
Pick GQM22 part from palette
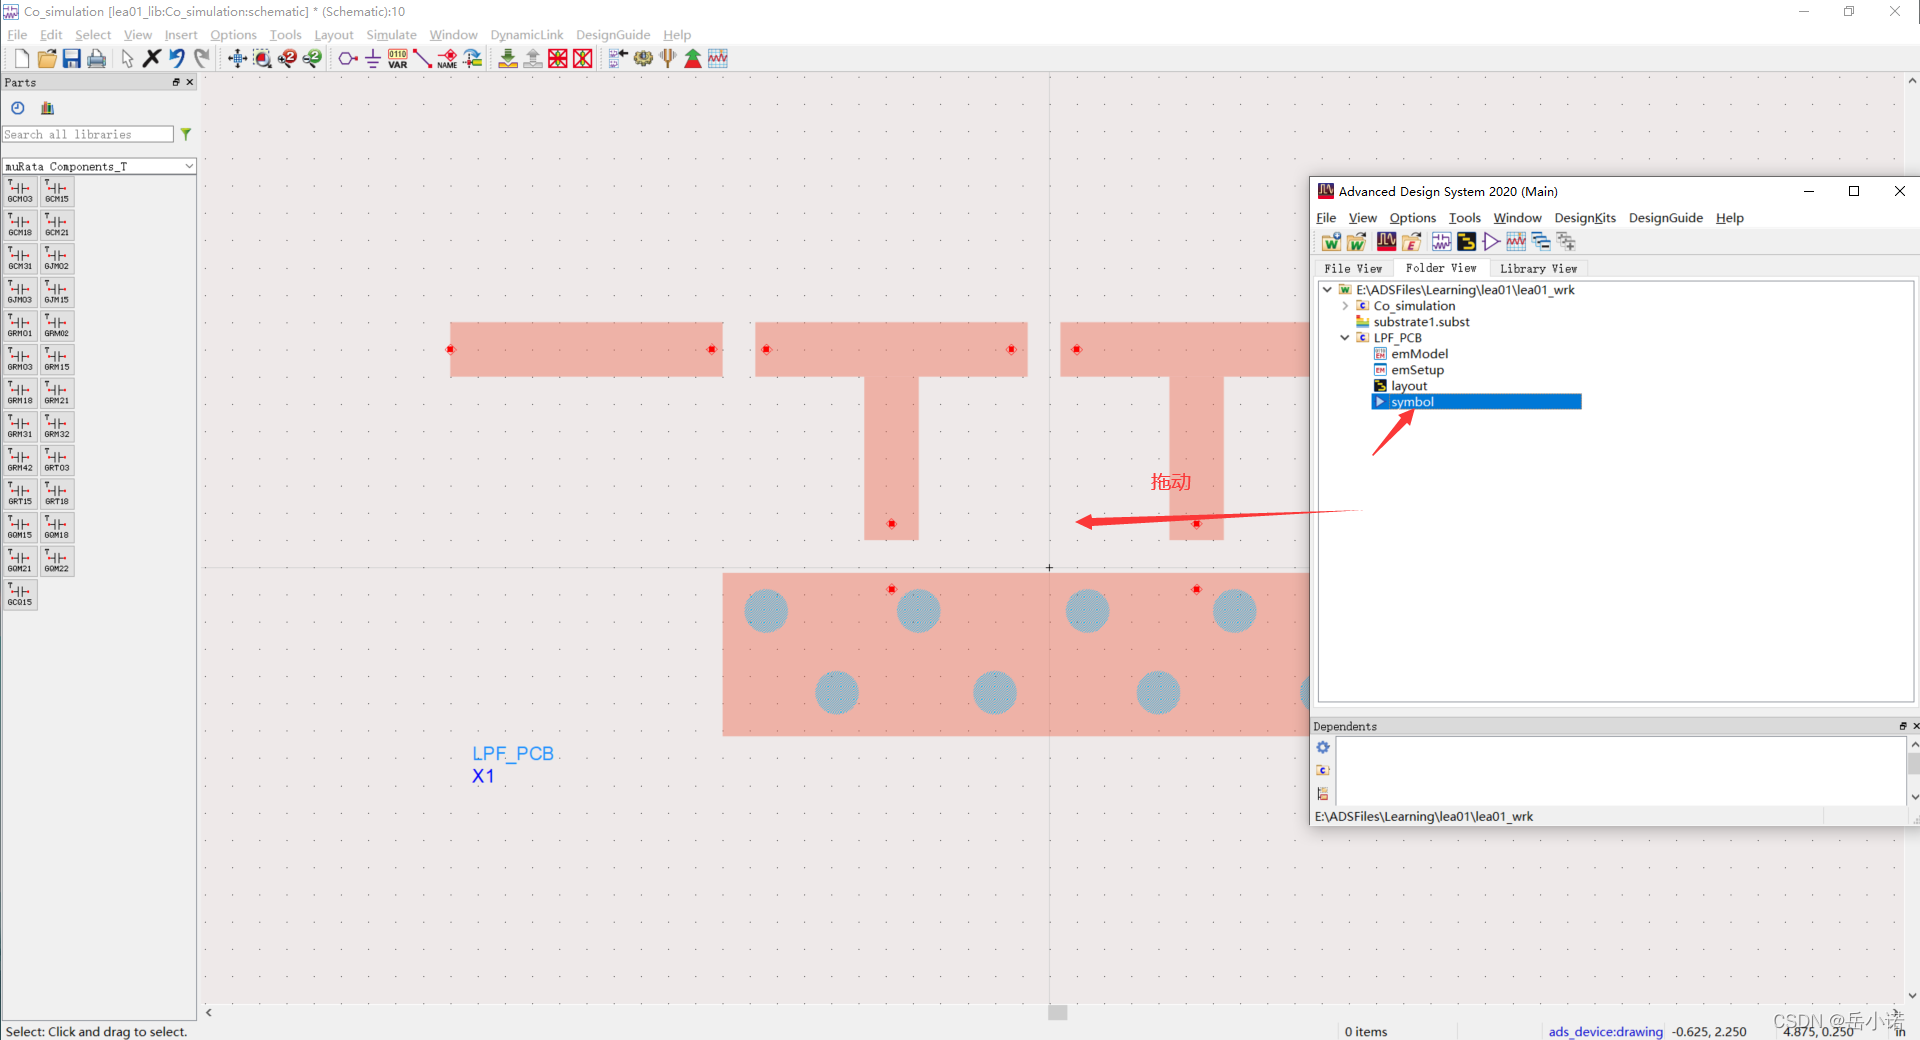tap(57, 561)
